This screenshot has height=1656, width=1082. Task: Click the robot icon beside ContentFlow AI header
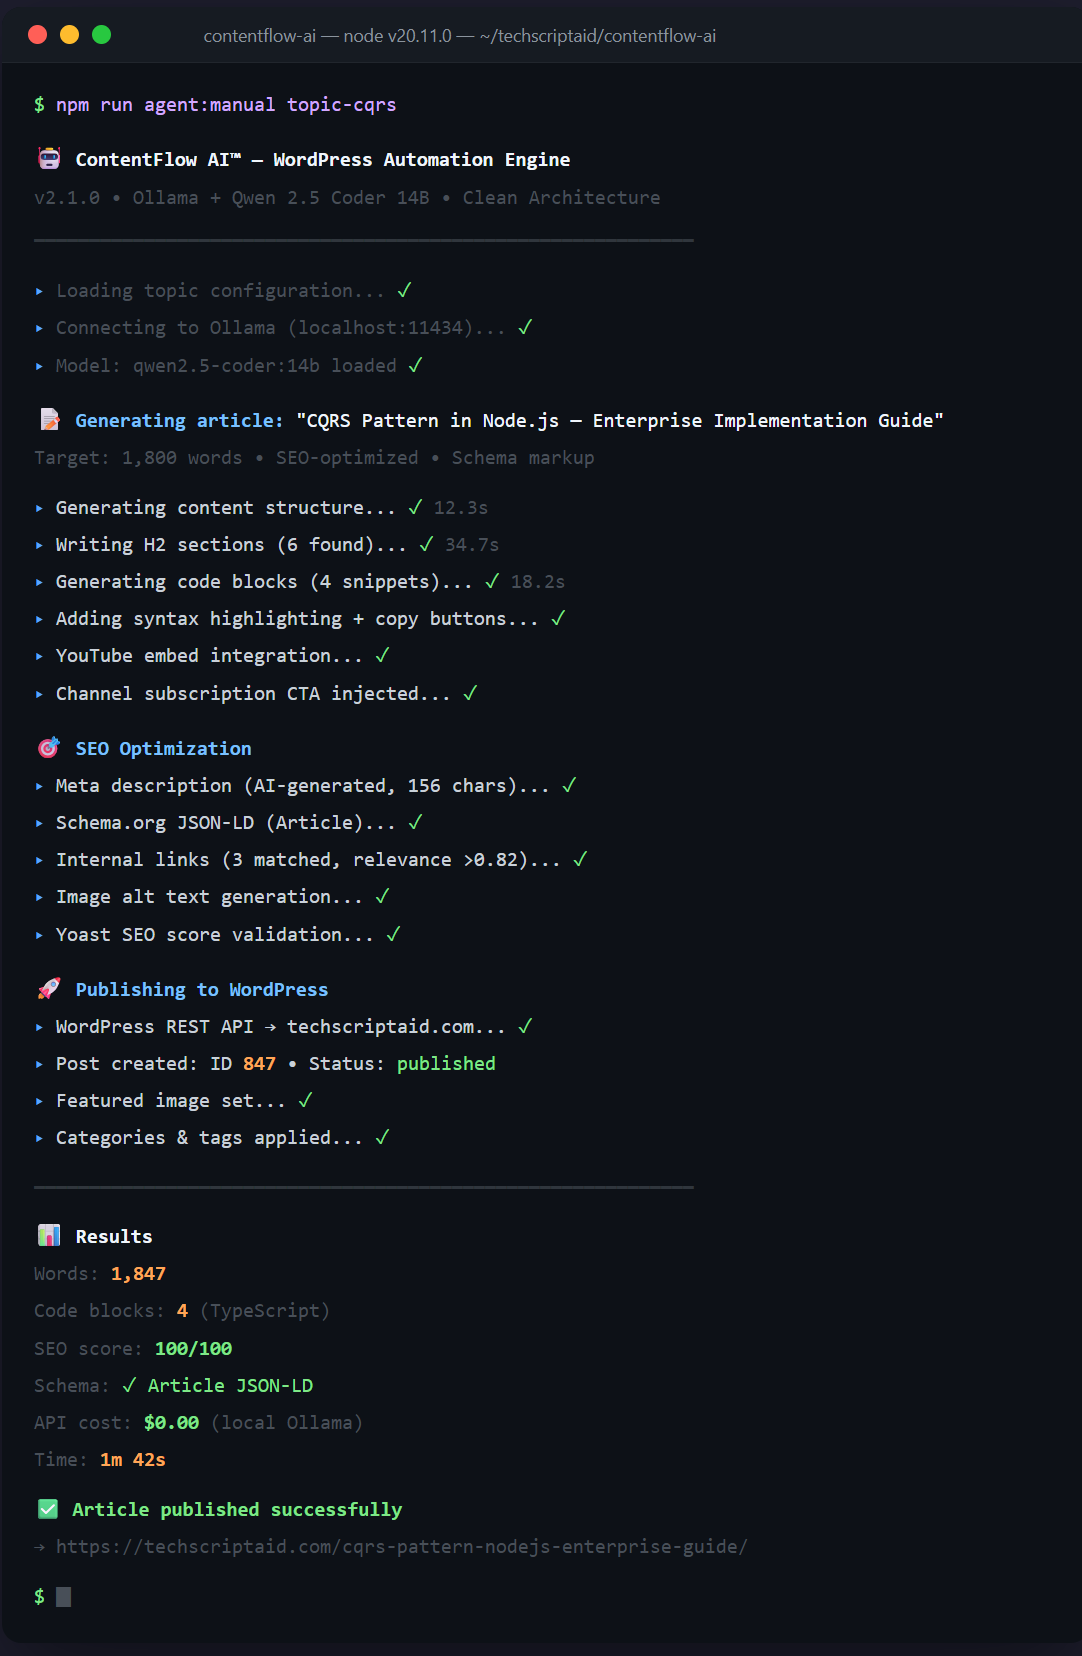point(47,158)
